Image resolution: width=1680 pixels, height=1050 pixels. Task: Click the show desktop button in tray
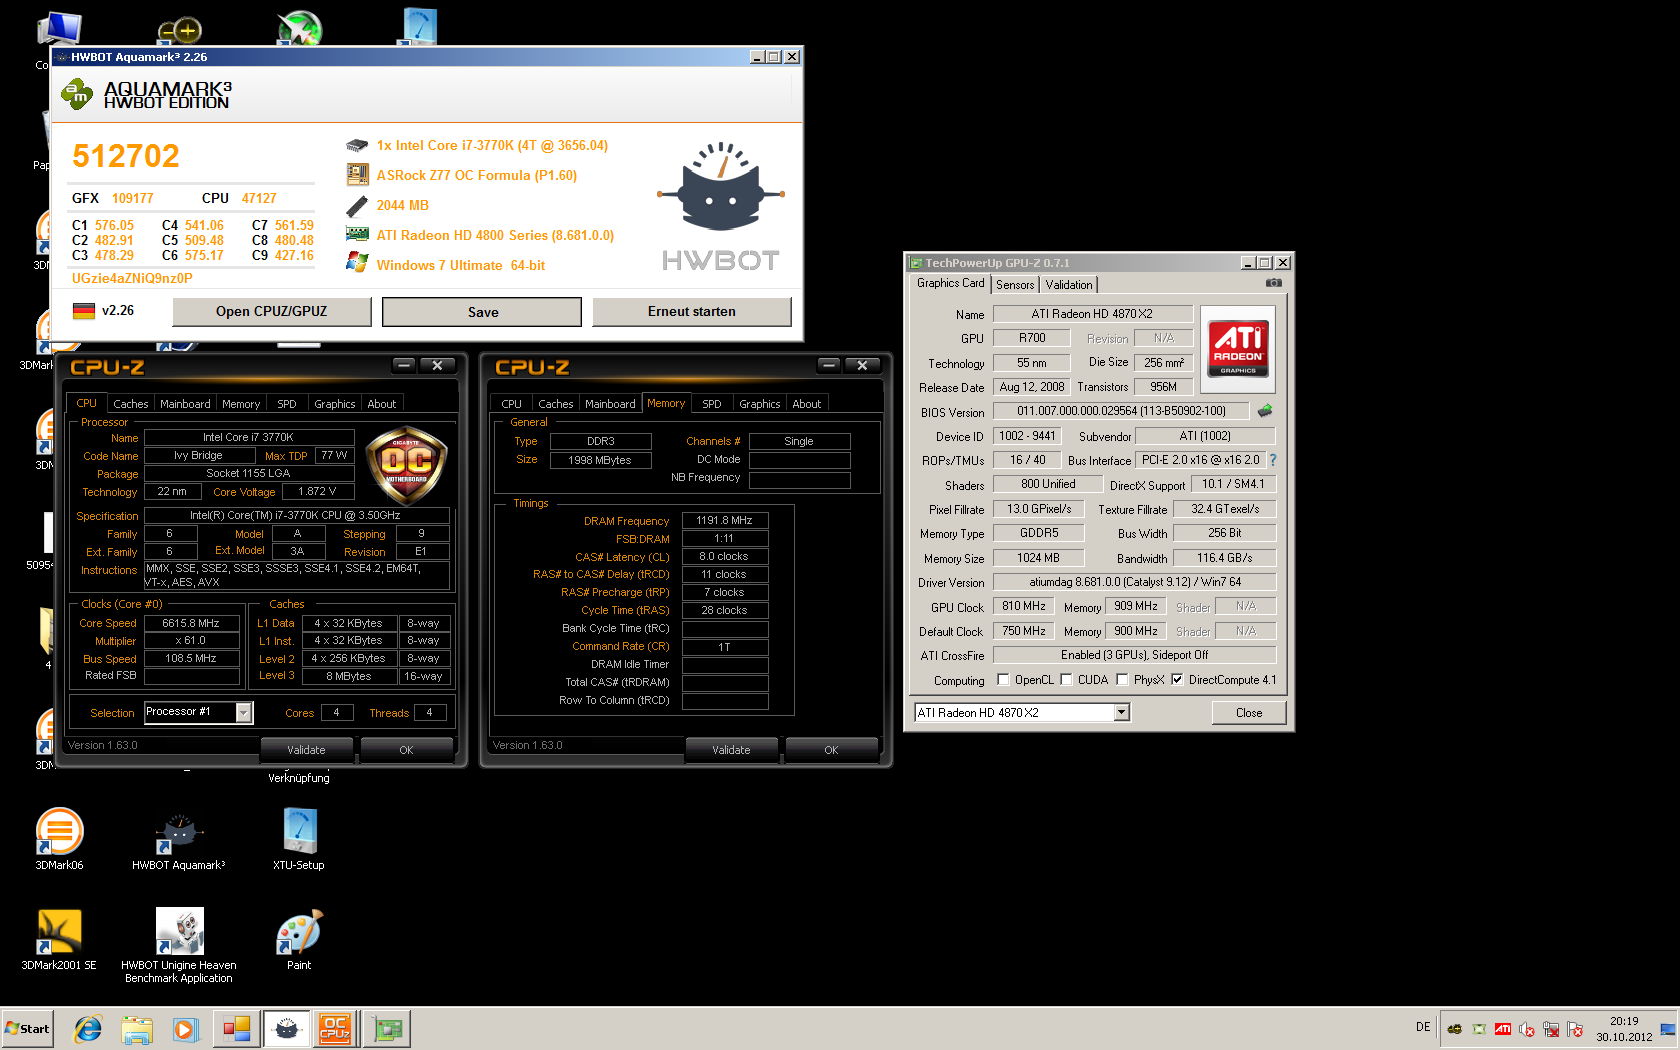tap(1668, 1029)
